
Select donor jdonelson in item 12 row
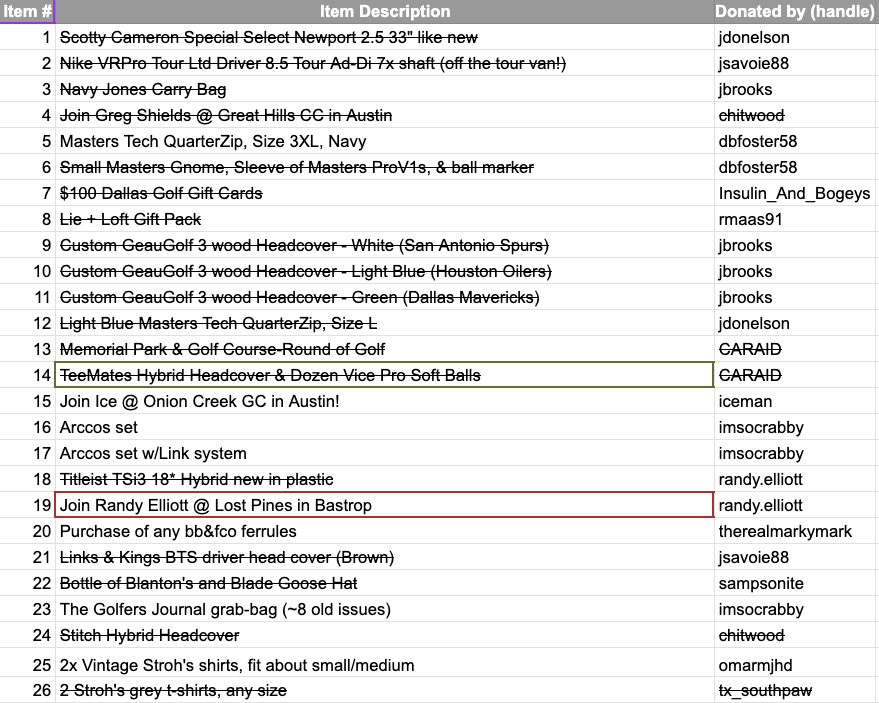click(x=797, y=323)
